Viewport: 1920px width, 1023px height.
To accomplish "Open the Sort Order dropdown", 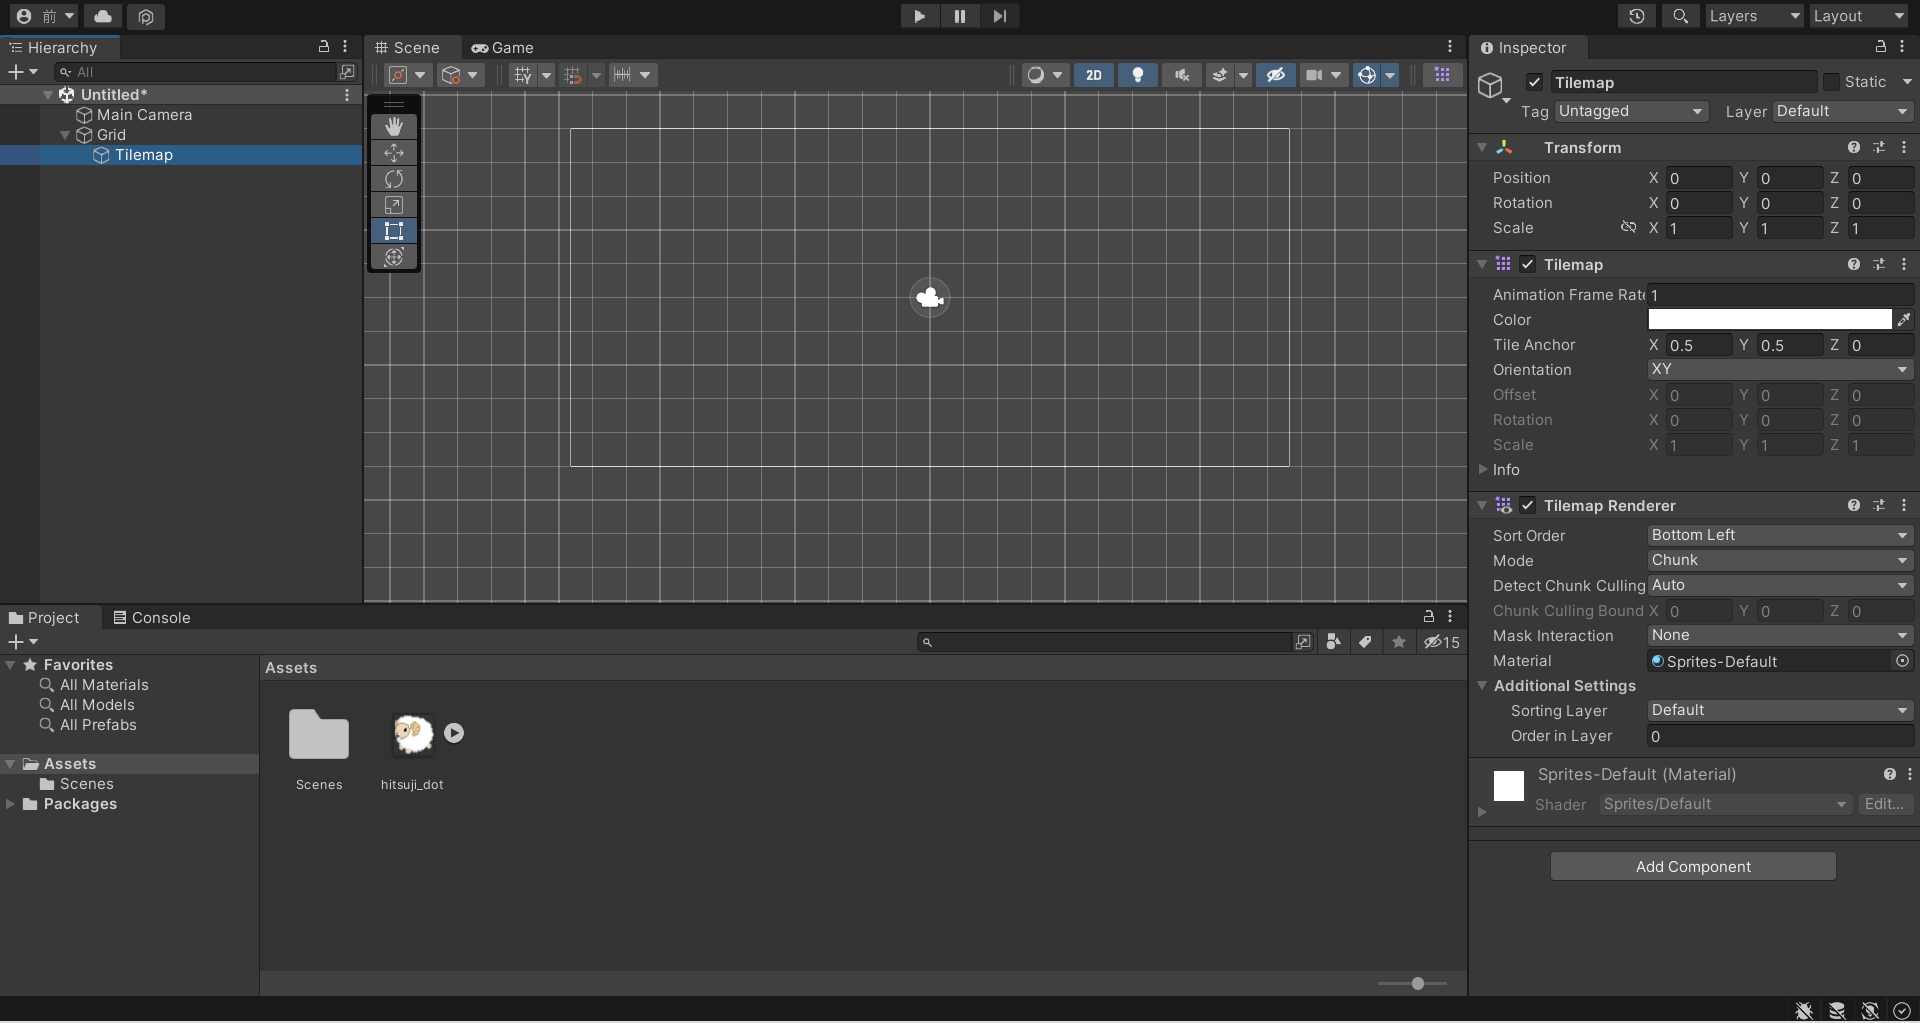I will click(x=1779, y=536).
